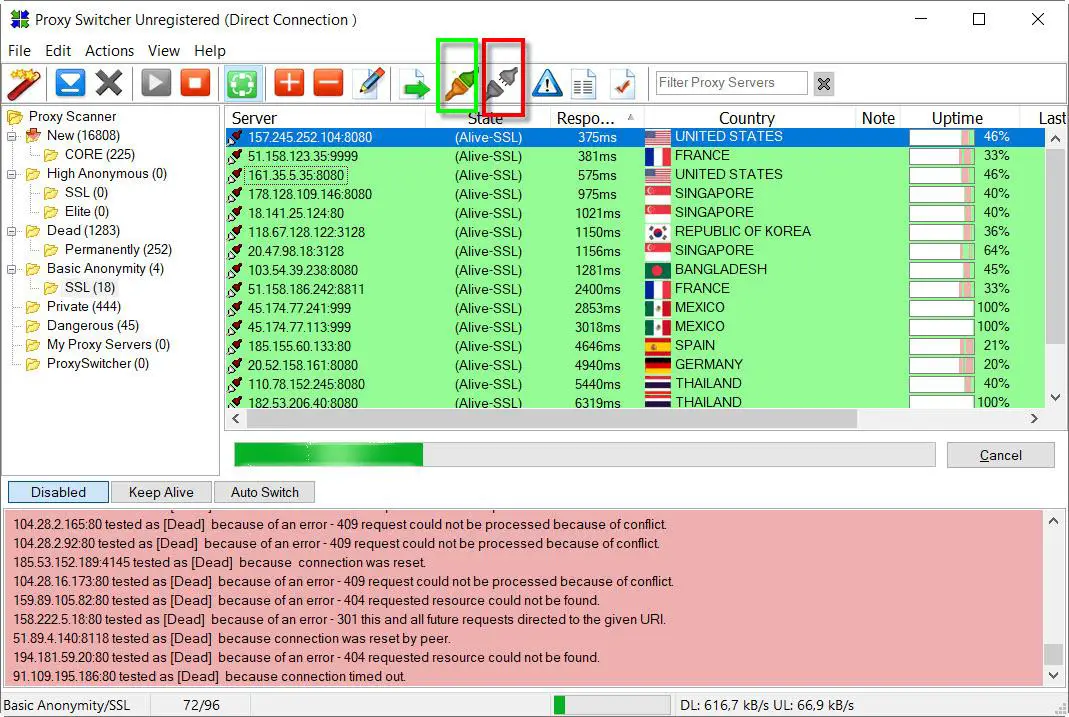Viewport: 1069px width, 717px height.
Task: Select the Private (444) folder
Action: pyautogui.click(x=76, y=306)
